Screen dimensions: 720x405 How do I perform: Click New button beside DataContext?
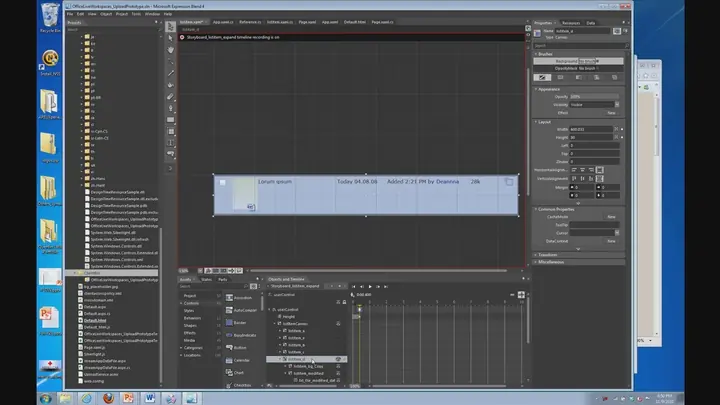(611, 241)
